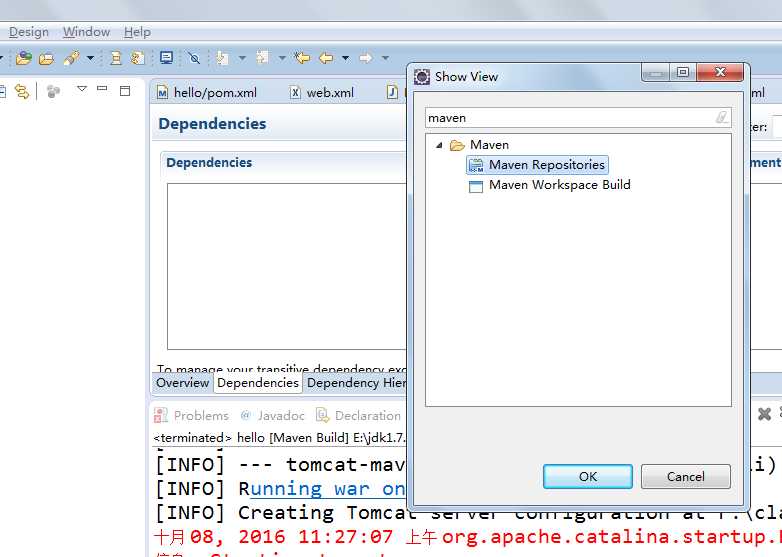Click the grey circles icon in side panel

tap(53, 91)
